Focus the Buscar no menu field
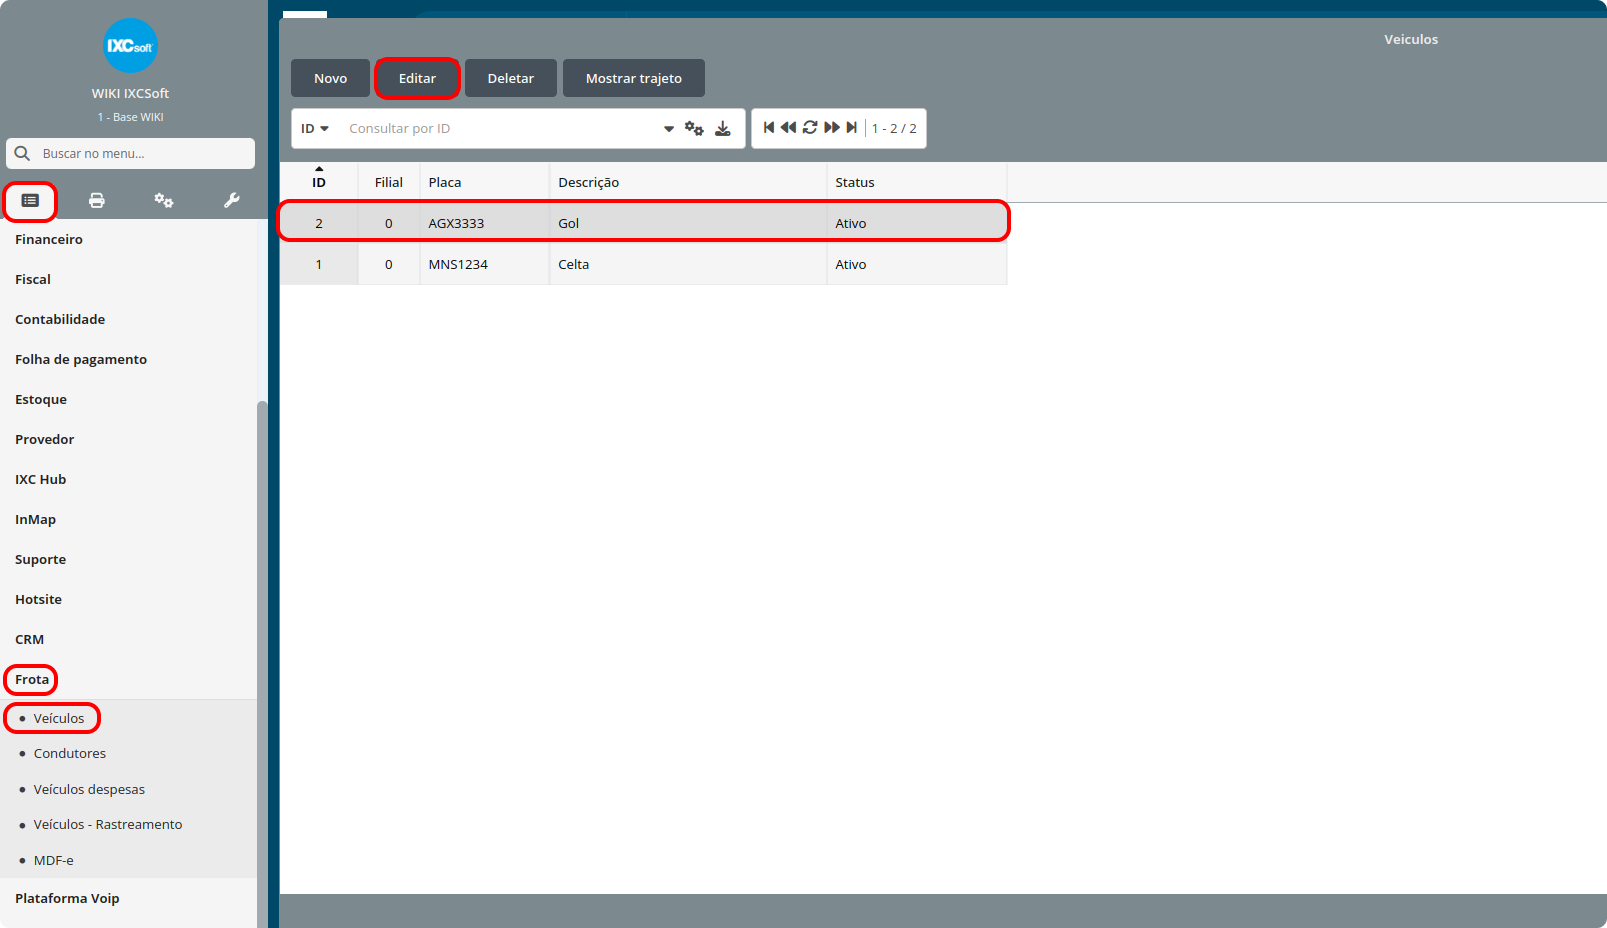The width and height of the screenshot is (1607, 928). click(145, 153)
